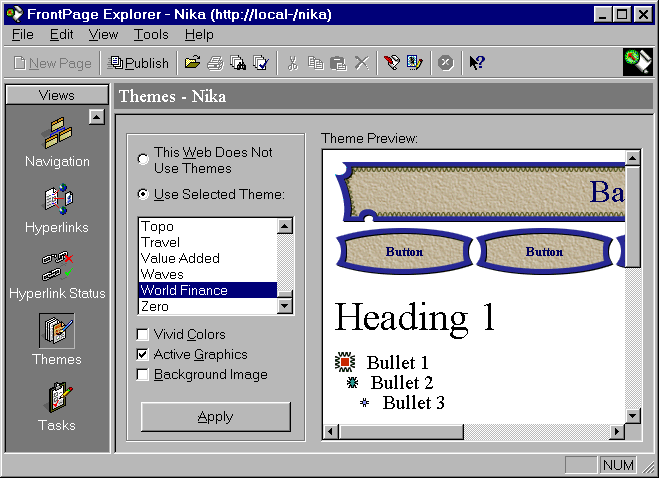Viewport: 659px width, 478px height.
Task: Open the Tasks view
Action: [57, 406]
